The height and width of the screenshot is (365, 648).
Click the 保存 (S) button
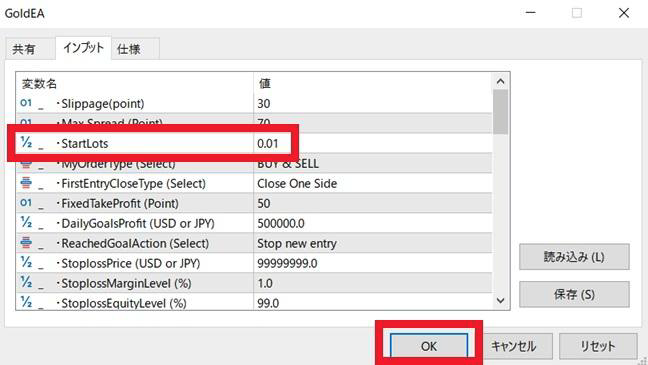click(x=574, y=294)
